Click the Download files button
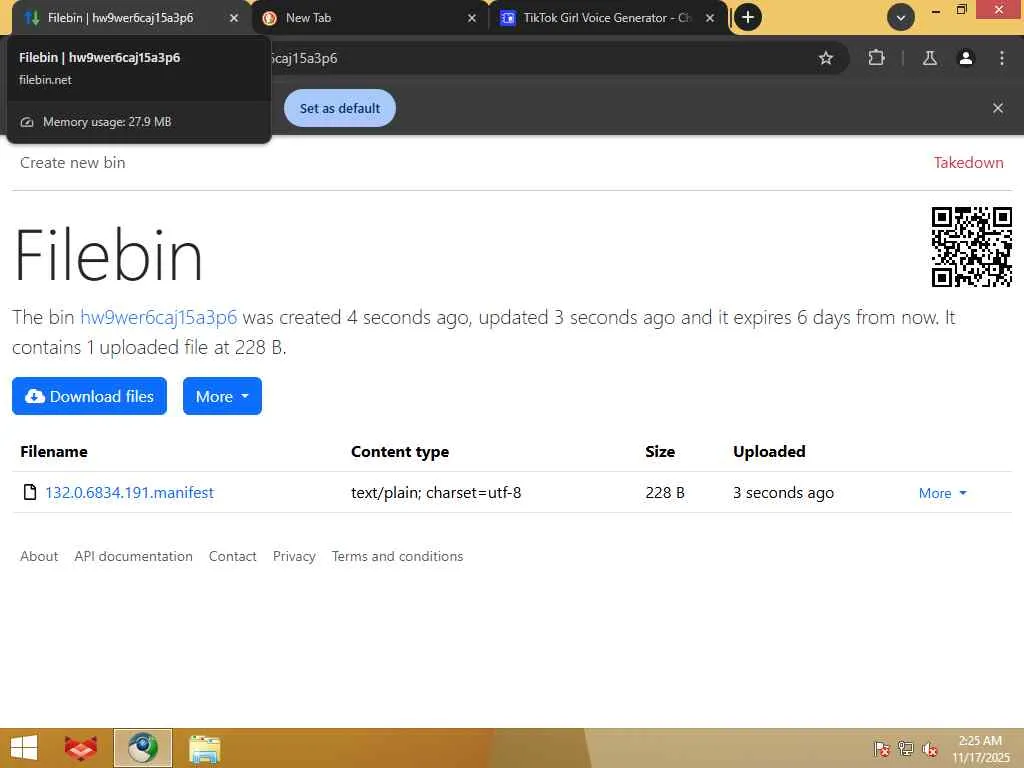The width and height of the screenshot is (1024, 768). click(89, 396)
